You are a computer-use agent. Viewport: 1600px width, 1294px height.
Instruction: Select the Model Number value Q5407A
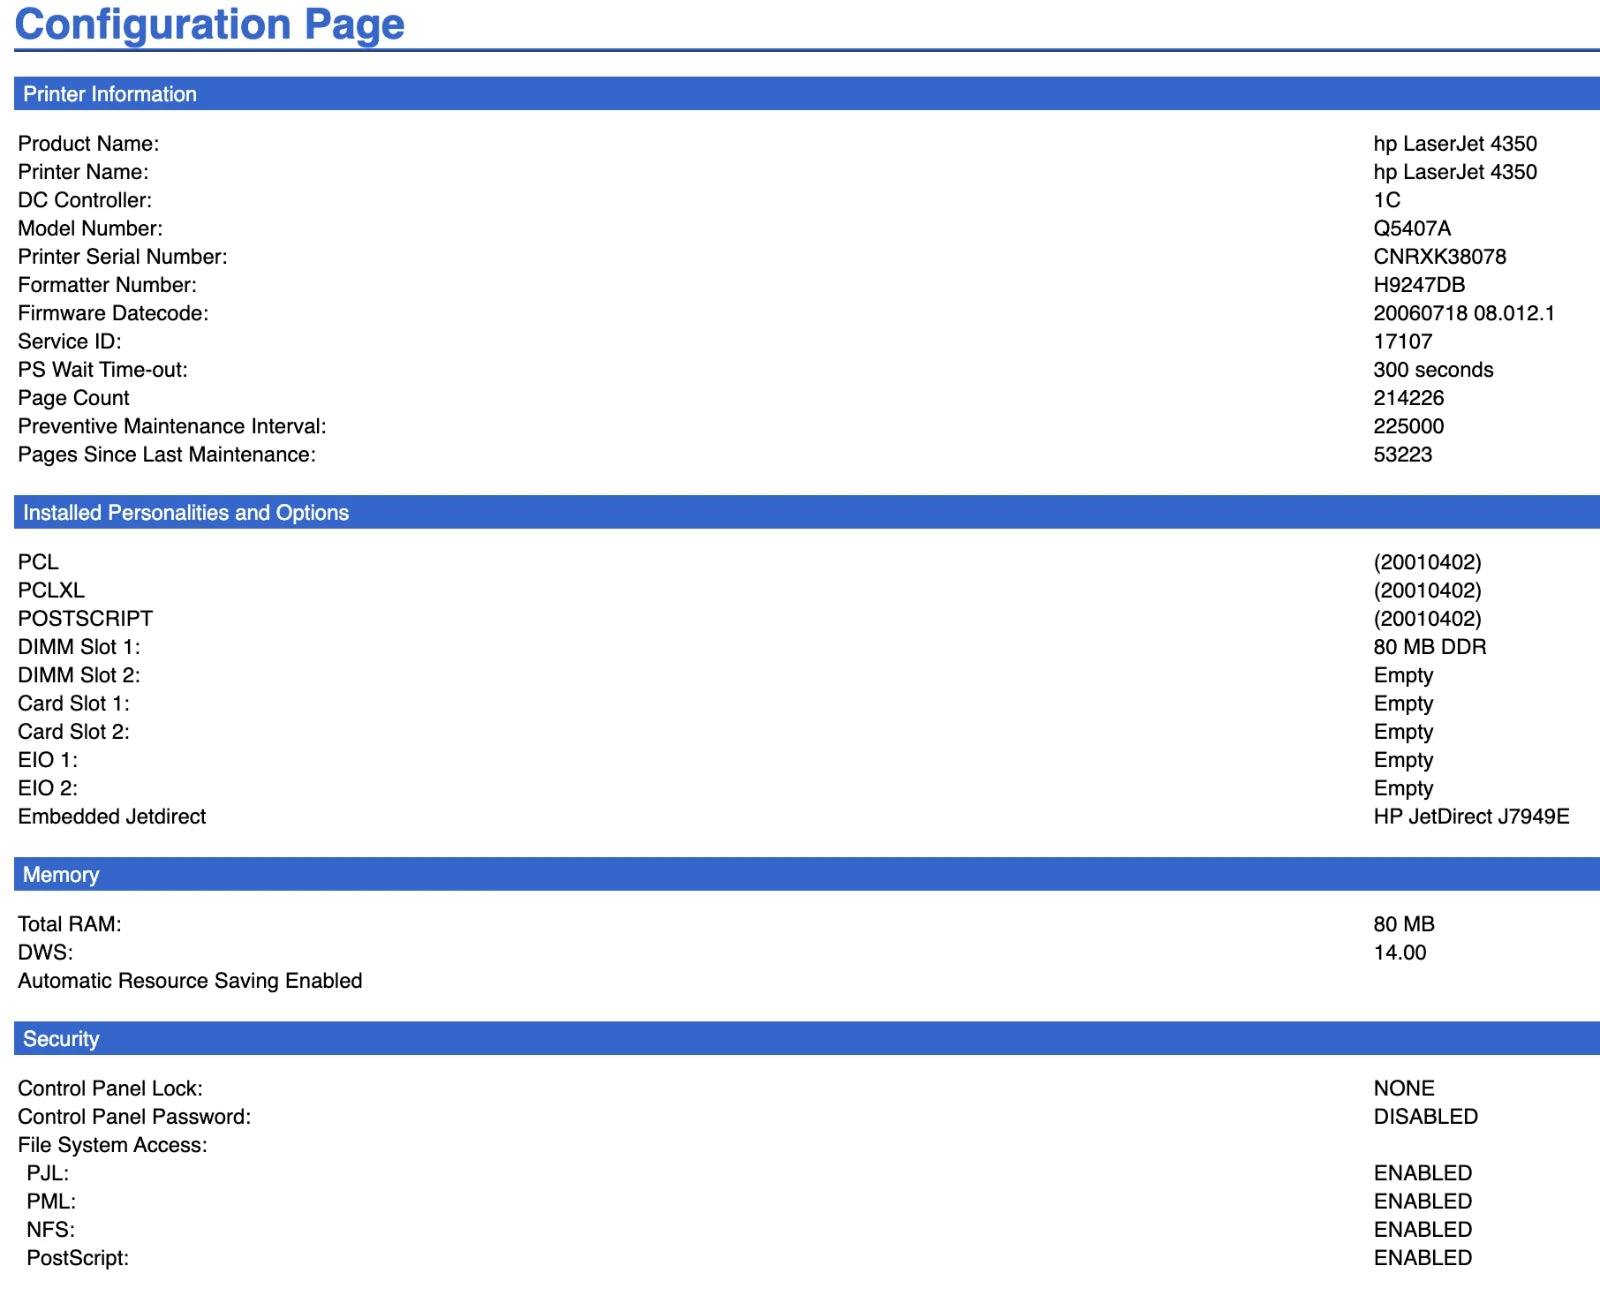1411,228
